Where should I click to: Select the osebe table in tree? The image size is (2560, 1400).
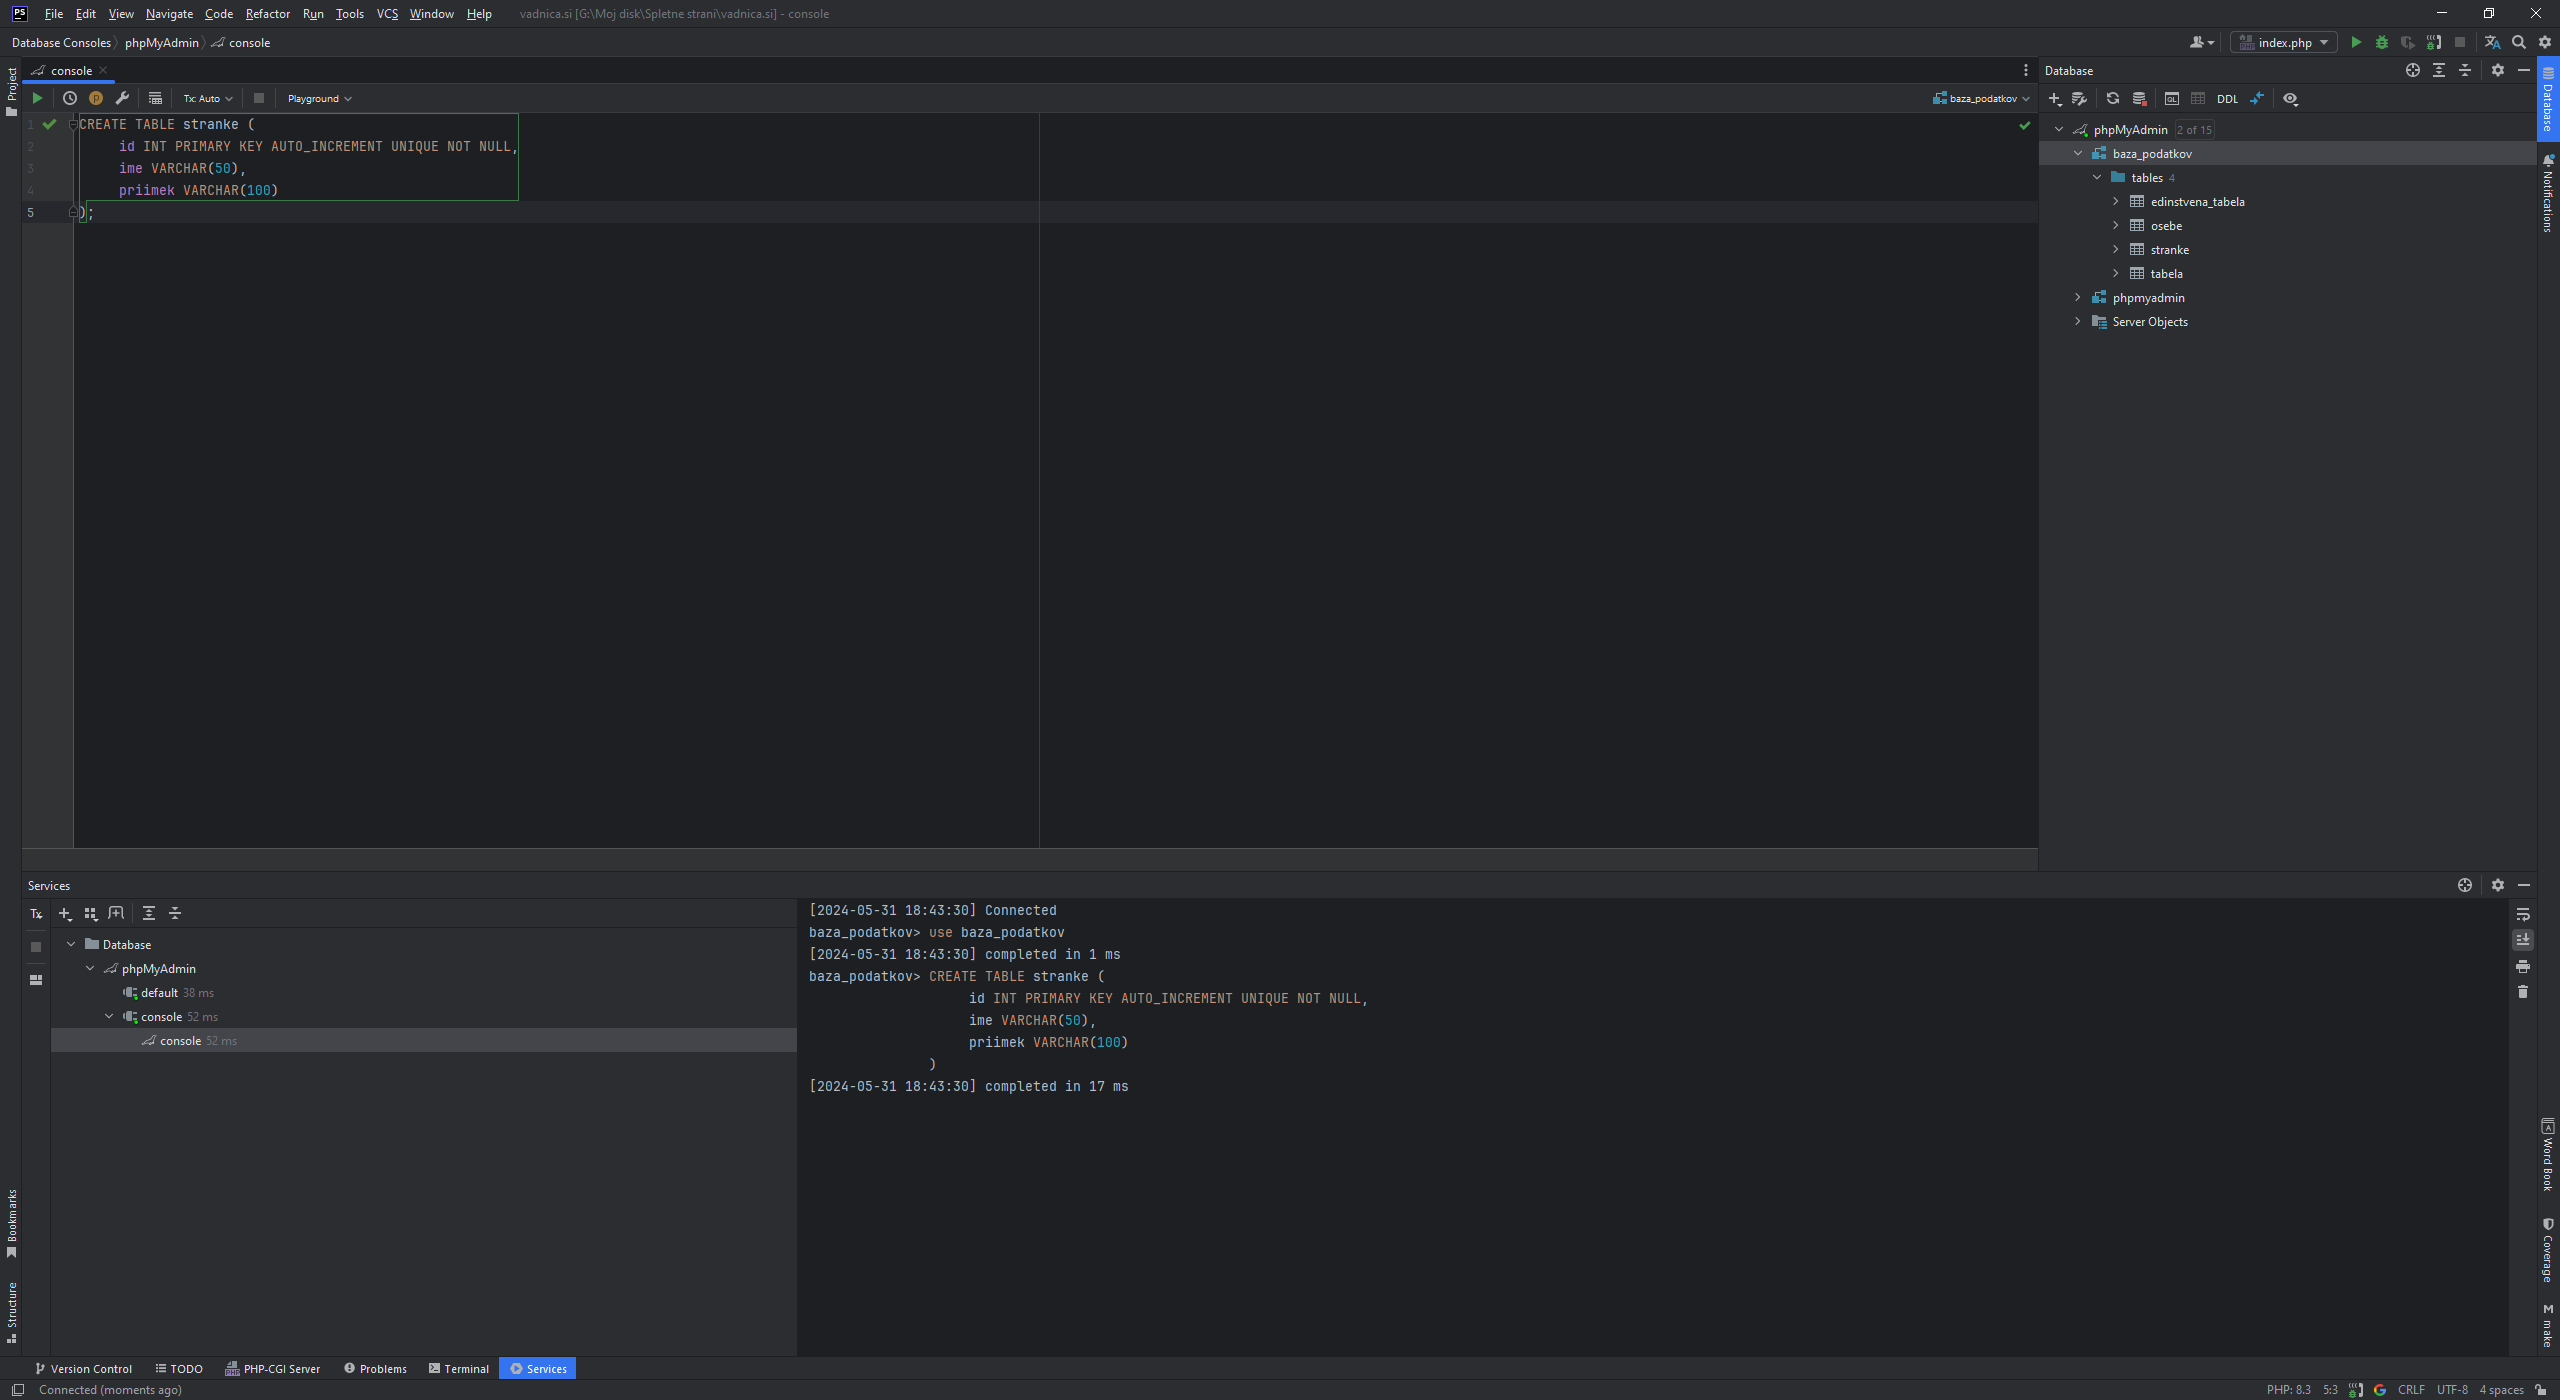pos(2166,226)
